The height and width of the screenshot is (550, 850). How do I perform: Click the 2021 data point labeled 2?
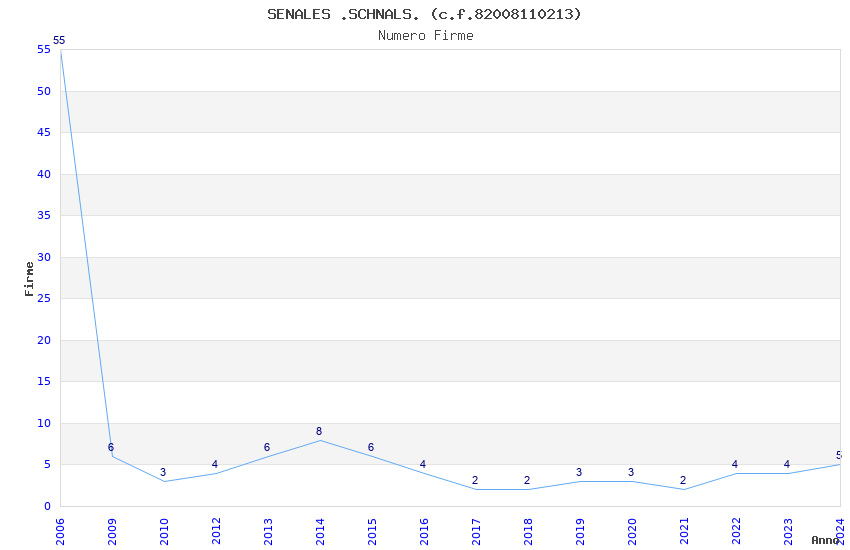click(683, 489)
